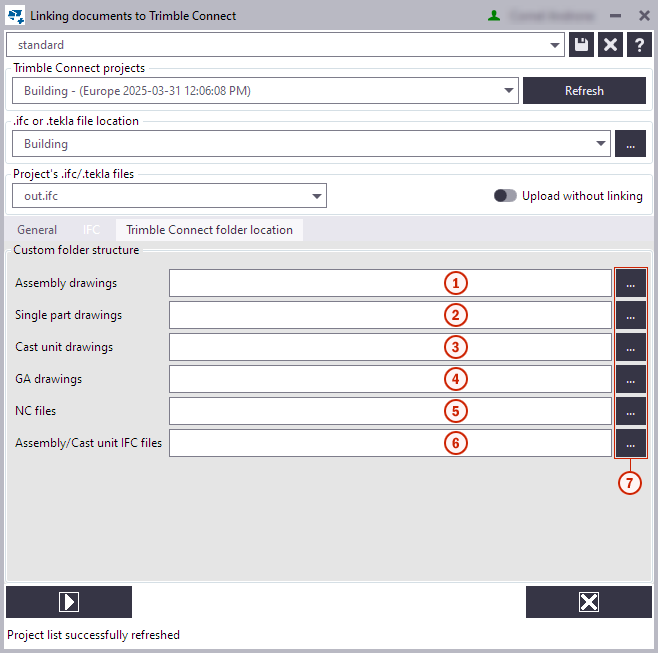The width and height of the screenshot is (658, 653).
Task: Toggle Upload without linking switch
Action: 505,196
